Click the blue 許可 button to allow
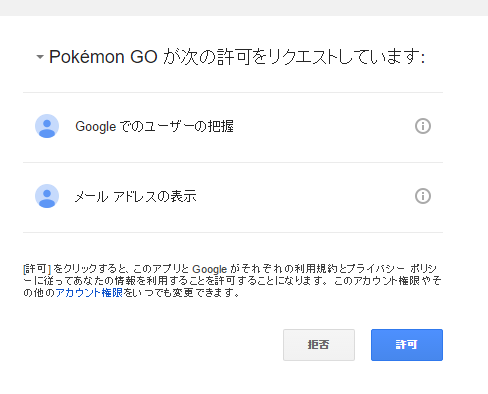The width and height of the screenshot is (488, 394). click(x=407, y=345)
